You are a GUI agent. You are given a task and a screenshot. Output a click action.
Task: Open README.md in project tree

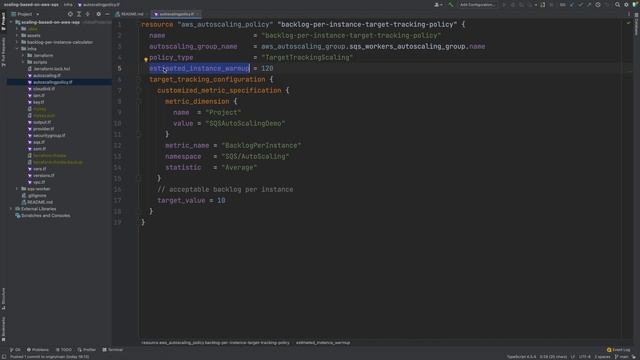(40, 202)
